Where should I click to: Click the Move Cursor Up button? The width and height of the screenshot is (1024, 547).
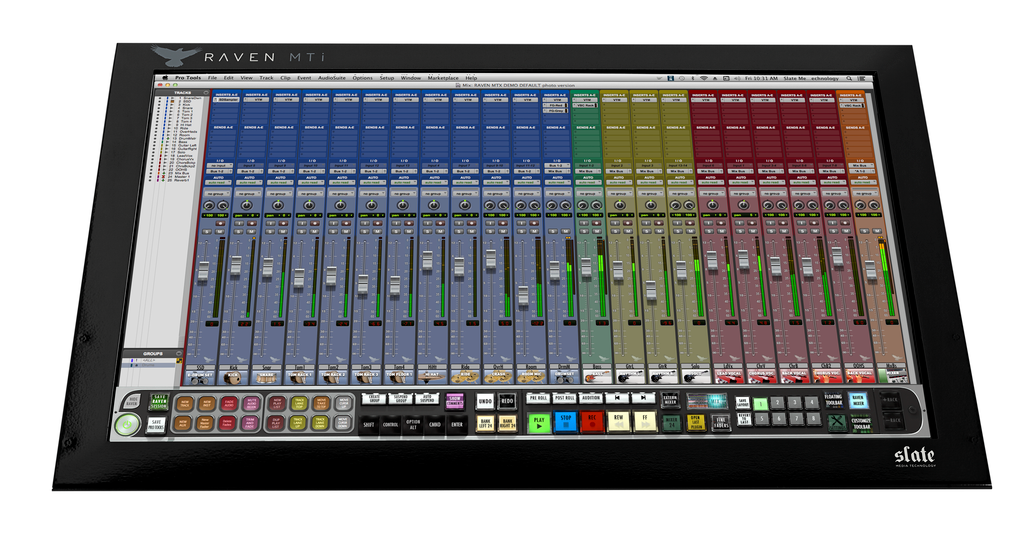pos(344,403)
